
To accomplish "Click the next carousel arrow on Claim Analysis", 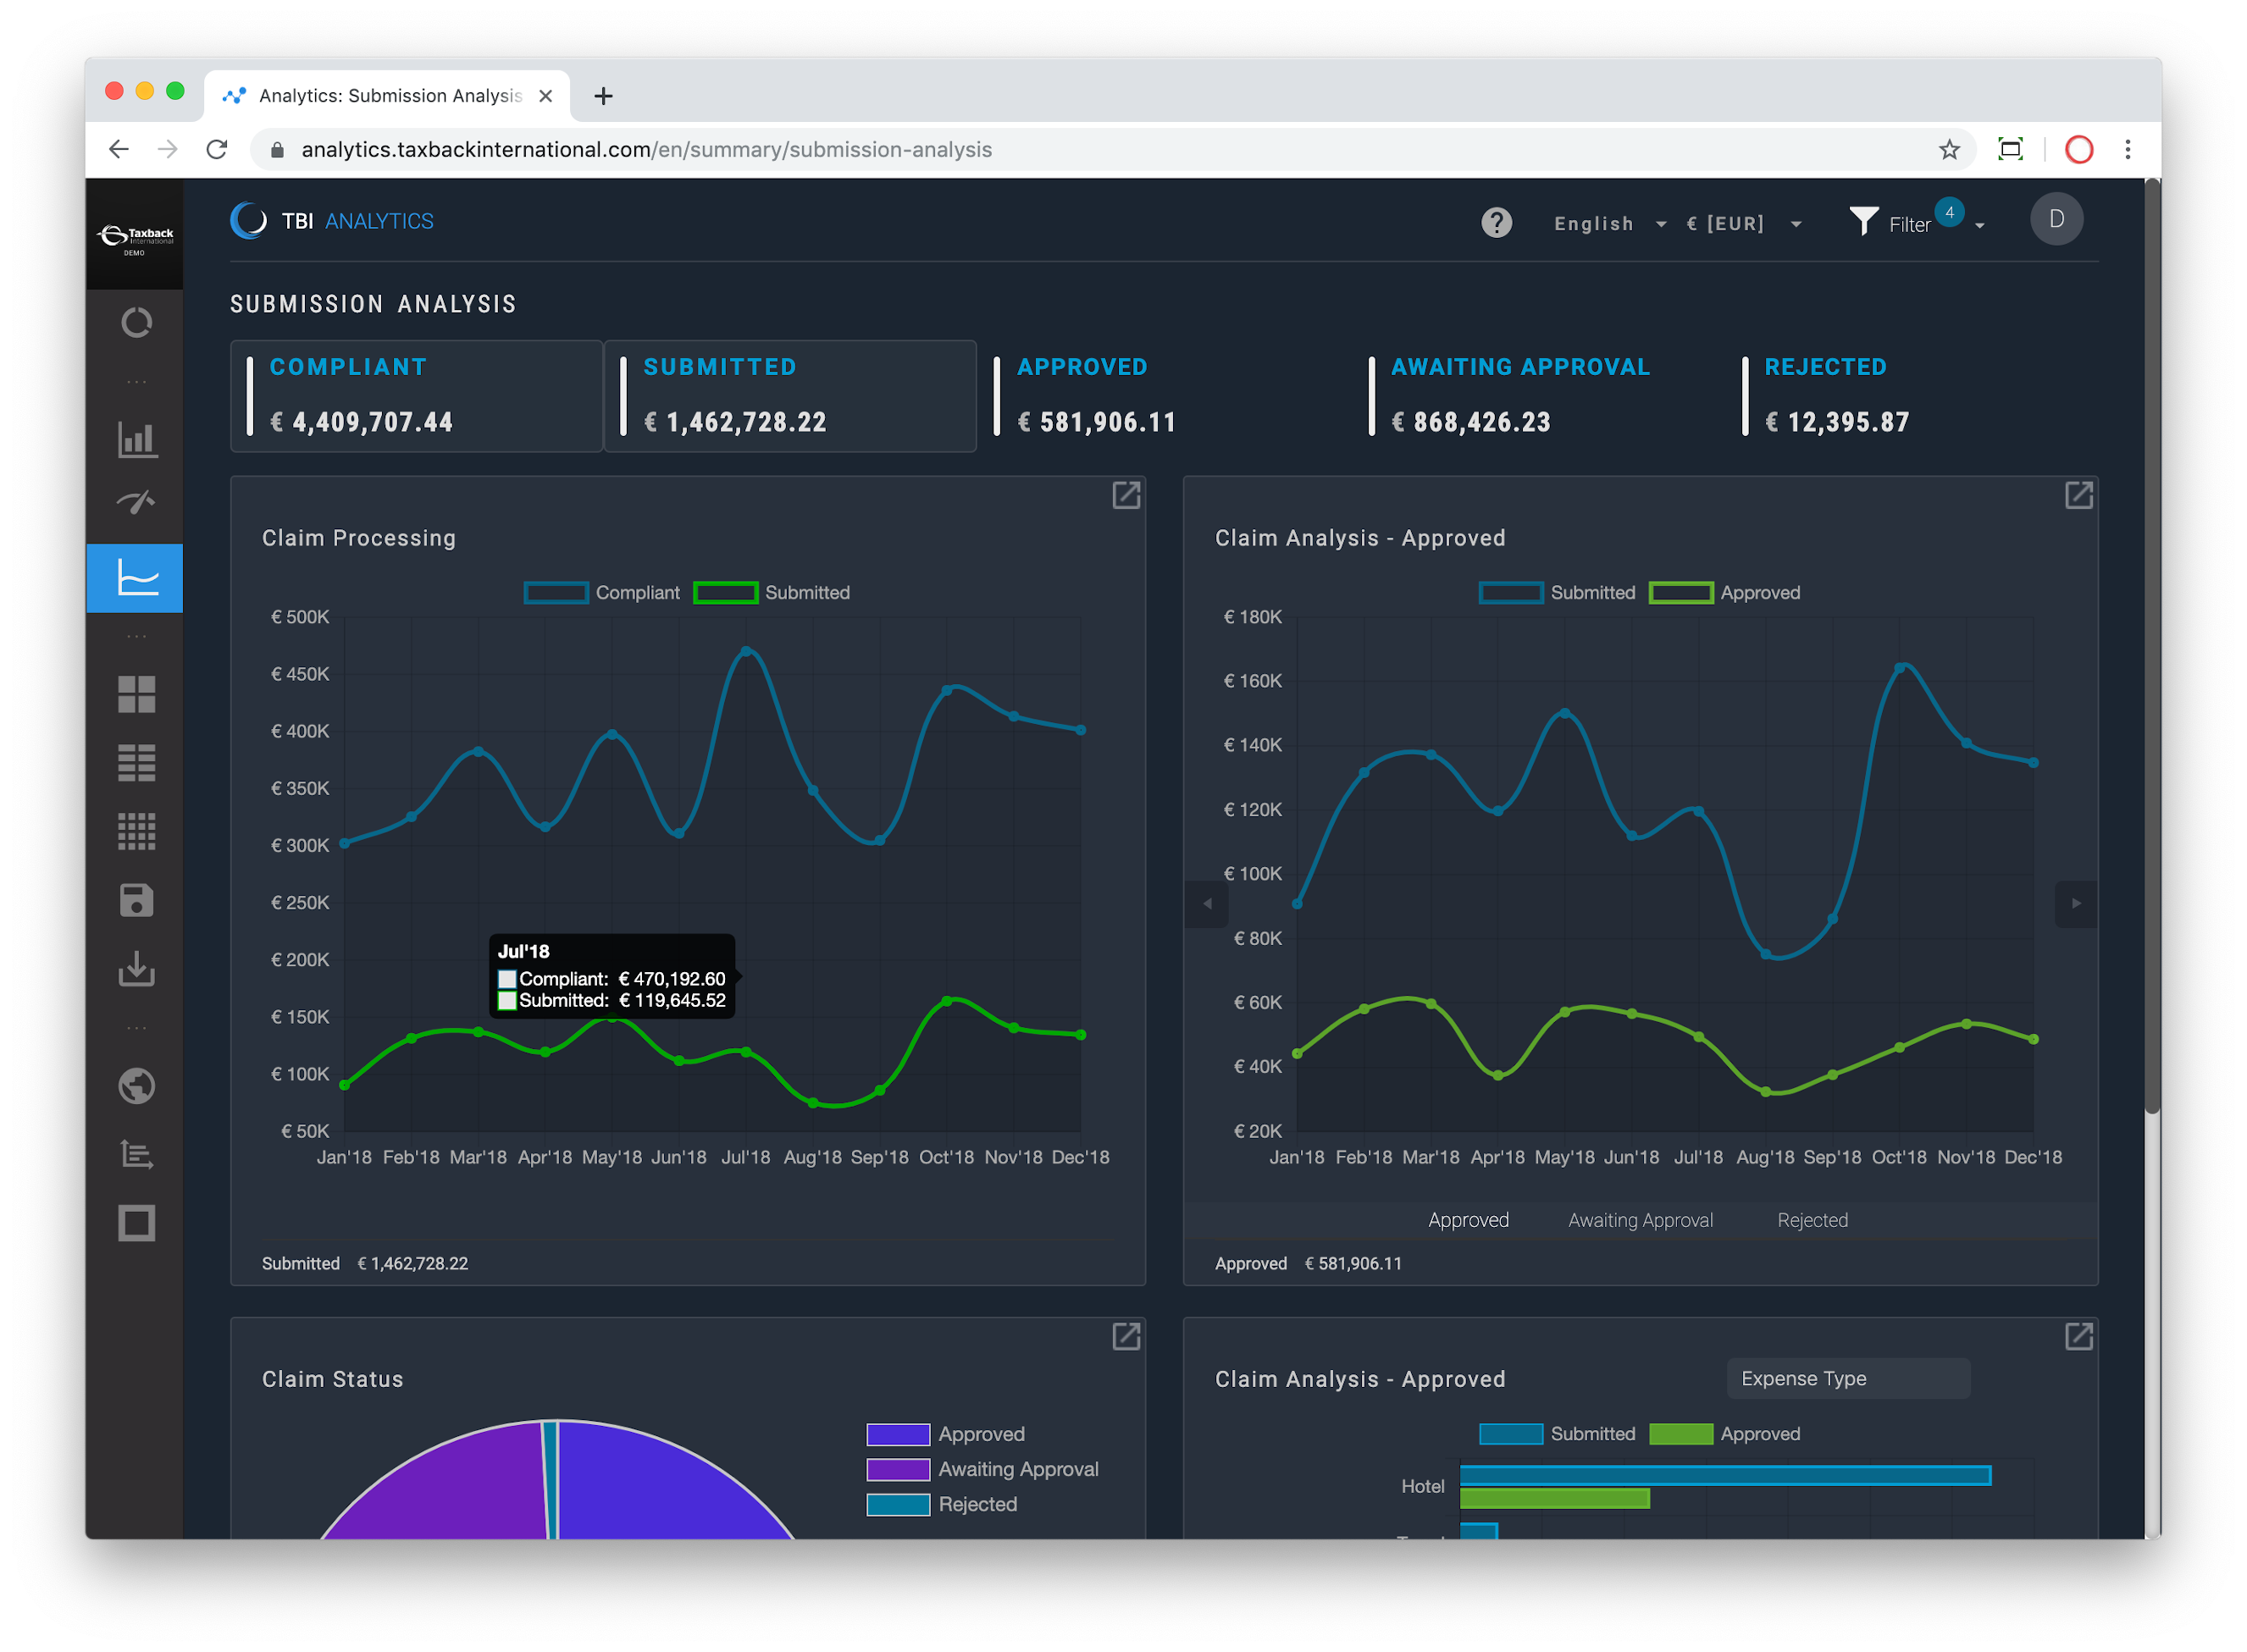I will click(2075, 904).
